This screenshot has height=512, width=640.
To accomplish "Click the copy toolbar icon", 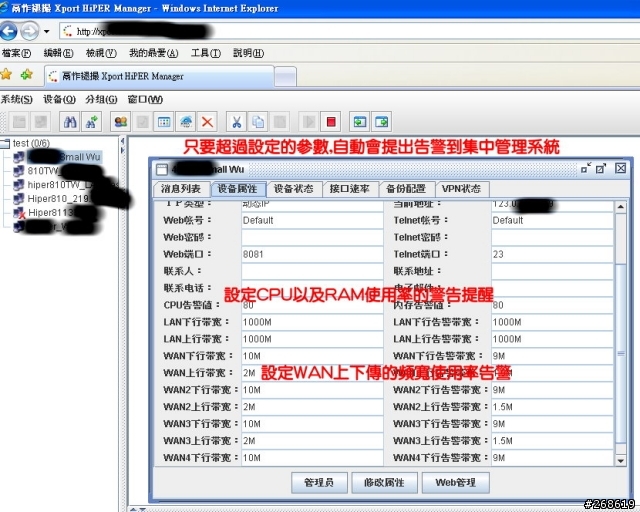I will (258, 122).
